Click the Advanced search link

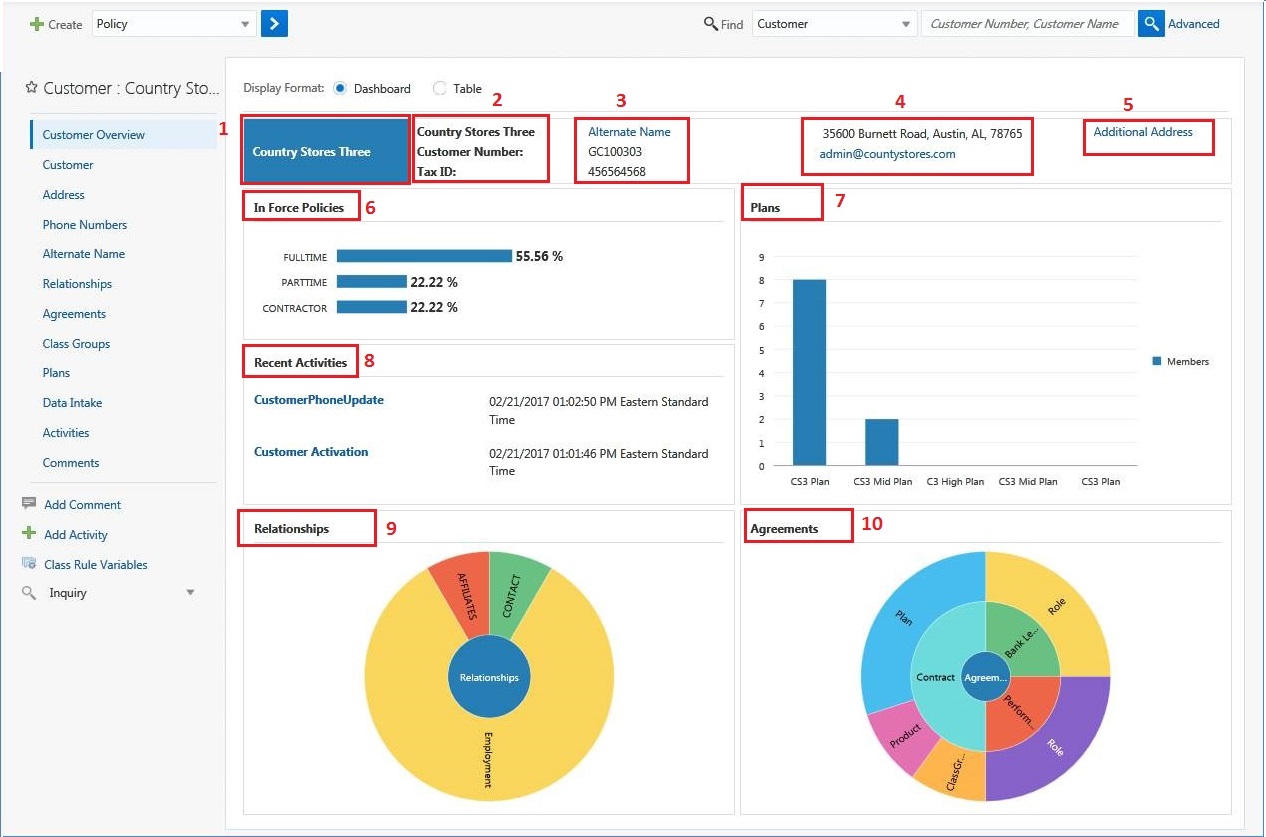click(1193, 23)
